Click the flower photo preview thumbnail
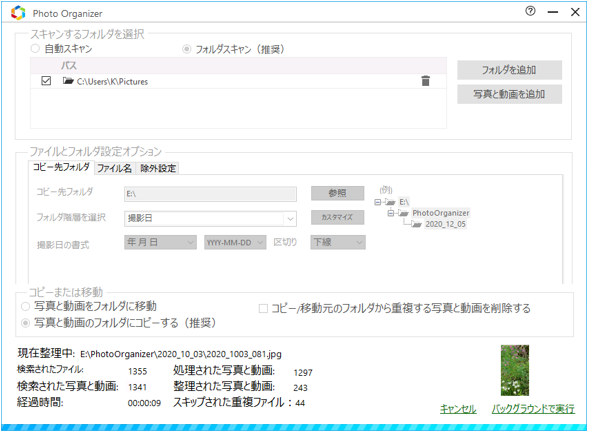Image resolution: width=589 pixels, height=433 pixels. pyautogui.click(x=515, y=370)
